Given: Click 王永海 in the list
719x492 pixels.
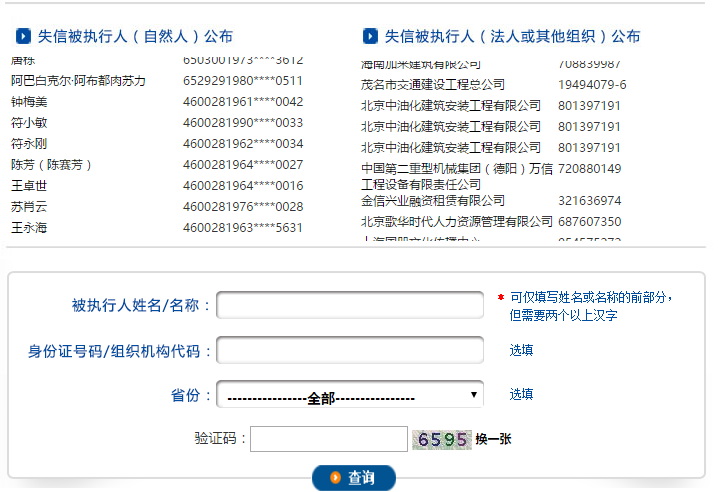Looking at the screenshot, I should pos(29,227).
